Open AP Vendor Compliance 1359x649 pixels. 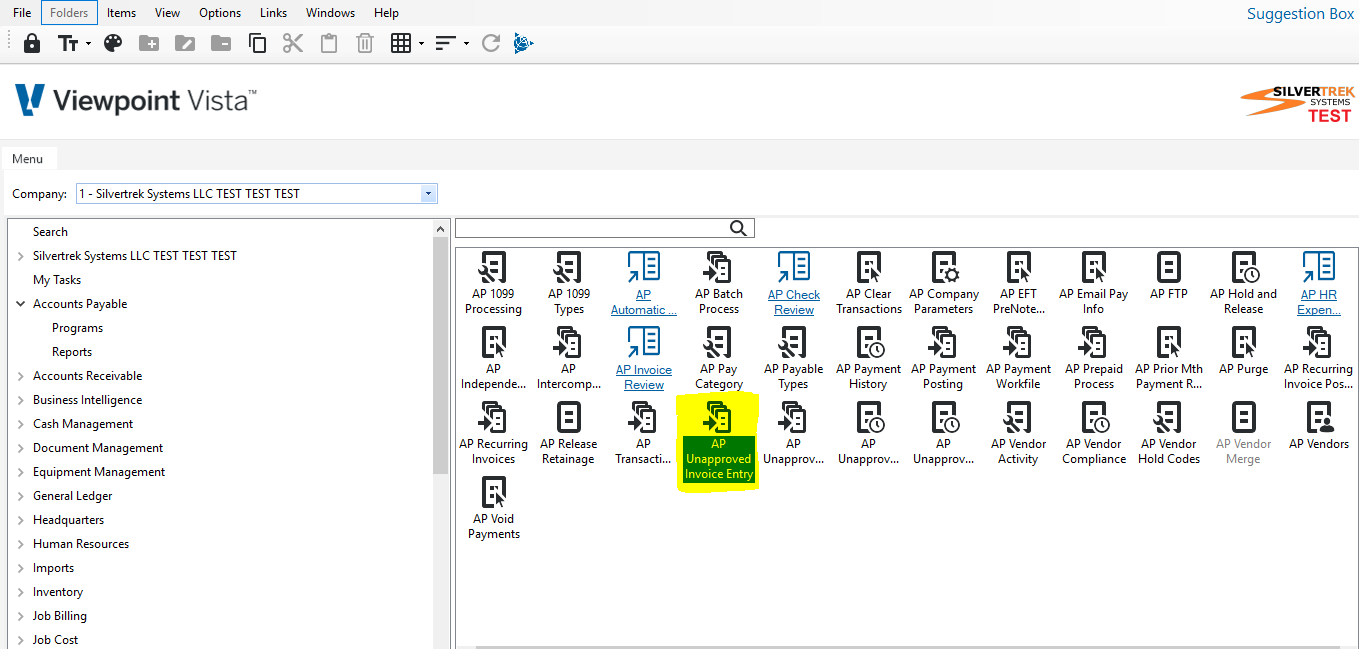tap(1094, 433)
